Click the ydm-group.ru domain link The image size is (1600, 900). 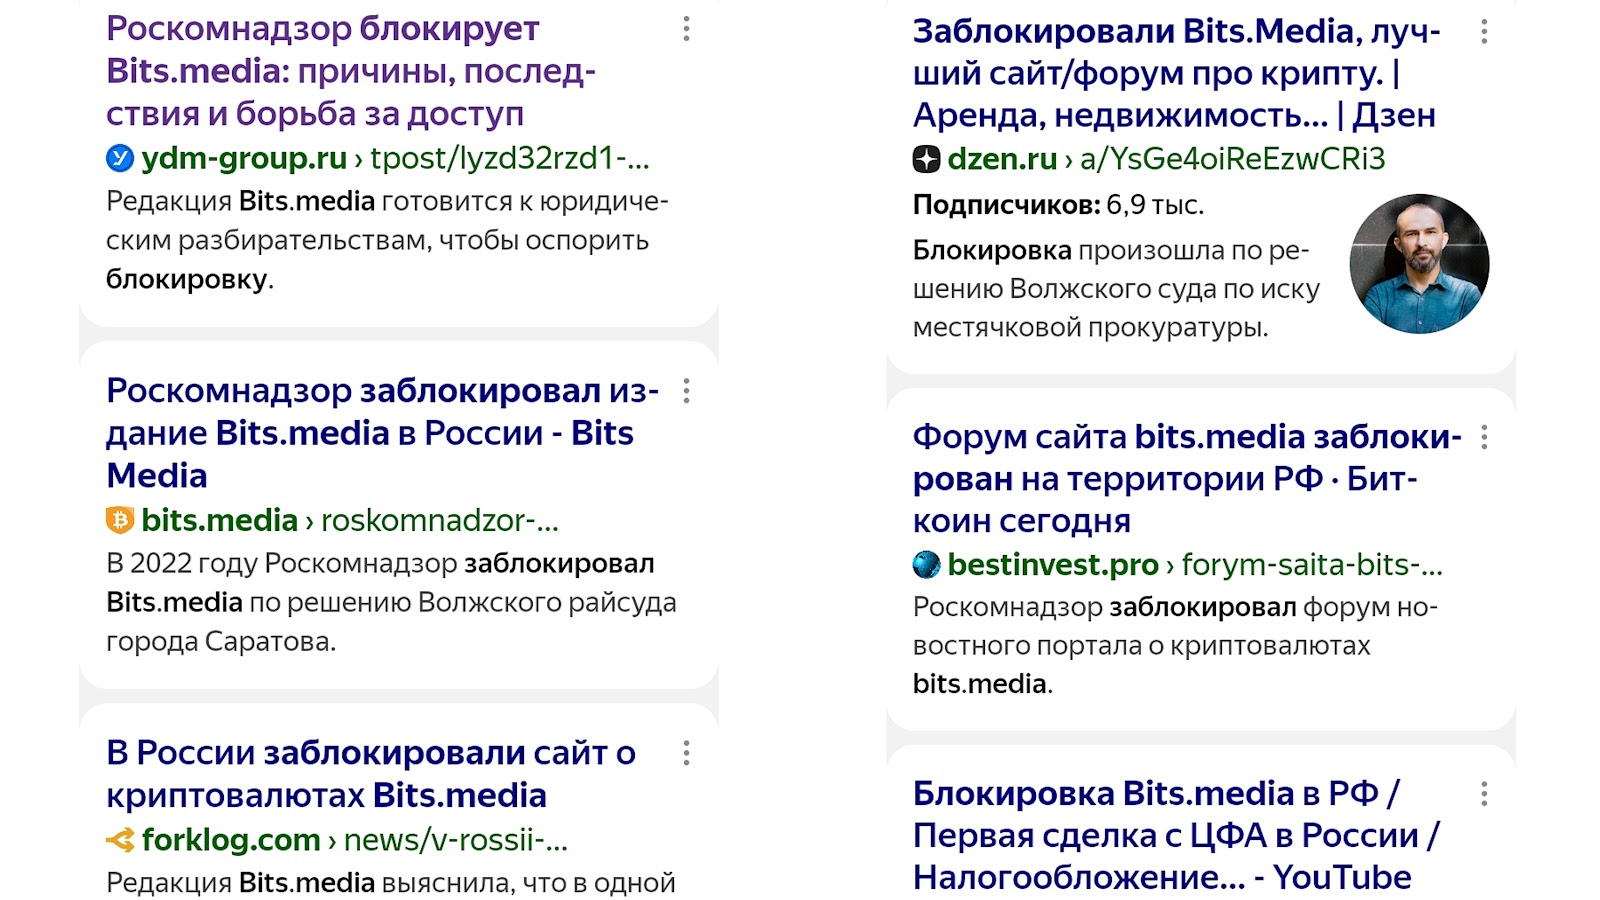point(244,158)
